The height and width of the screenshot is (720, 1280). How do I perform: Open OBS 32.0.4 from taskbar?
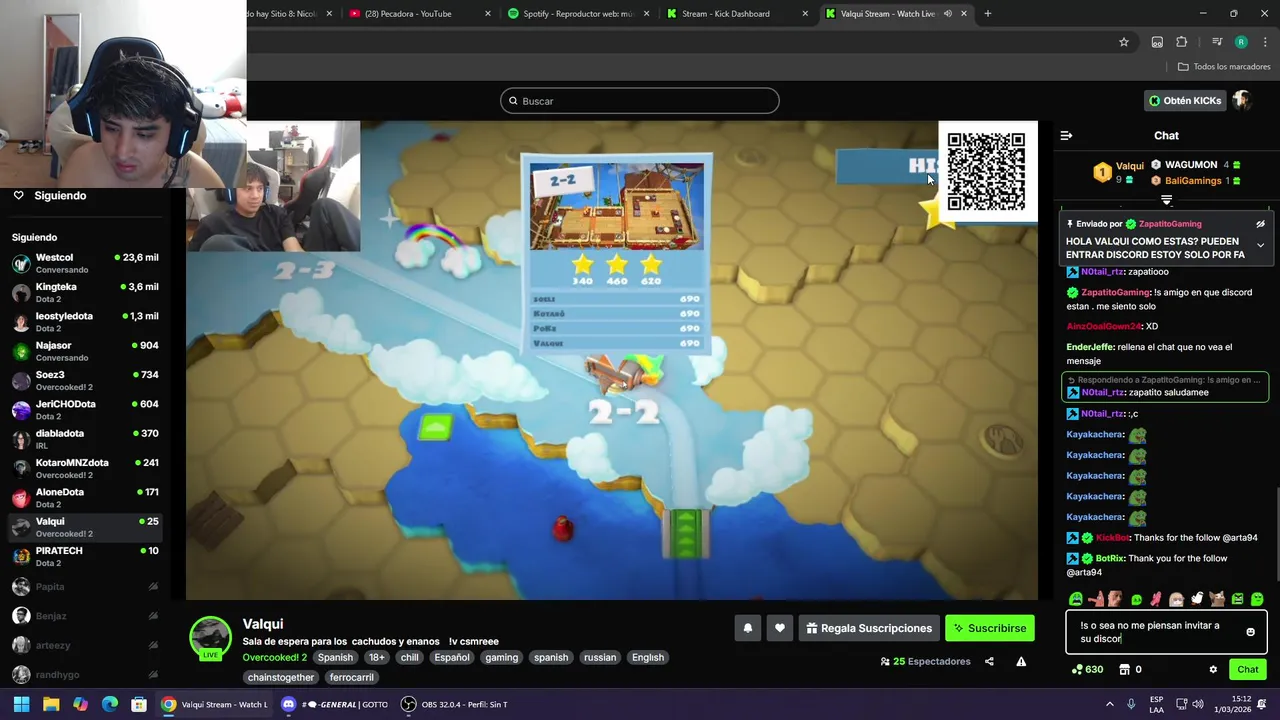coord(455,705)
